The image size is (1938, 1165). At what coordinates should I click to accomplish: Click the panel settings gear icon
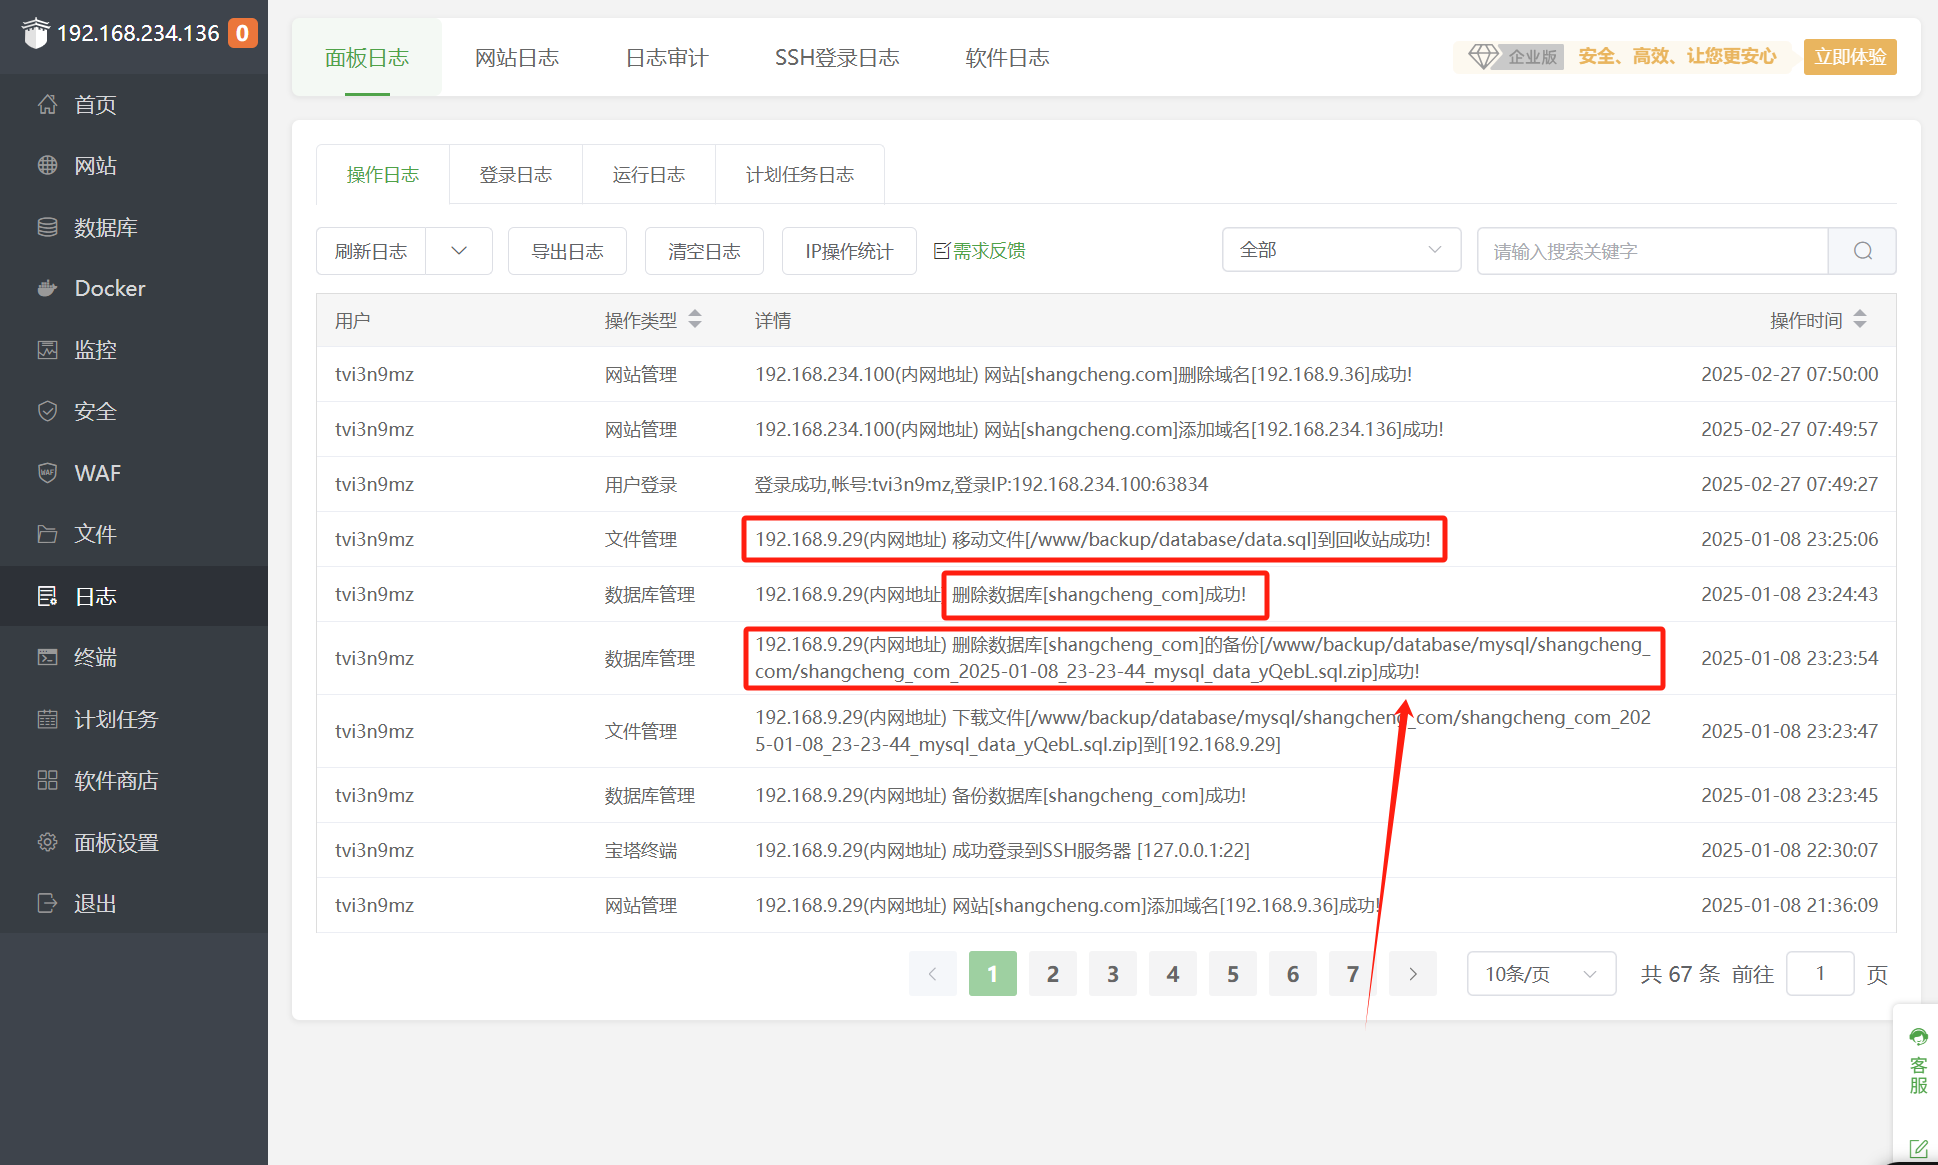[47, 842]
